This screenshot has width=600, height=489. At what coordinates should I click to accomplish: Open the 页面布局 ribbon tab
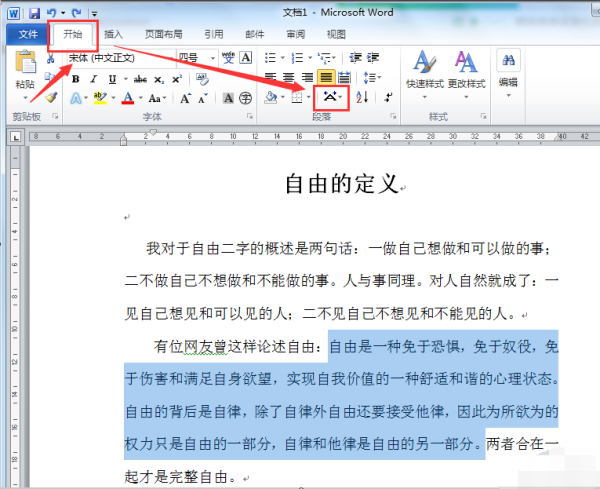point(163,34)
